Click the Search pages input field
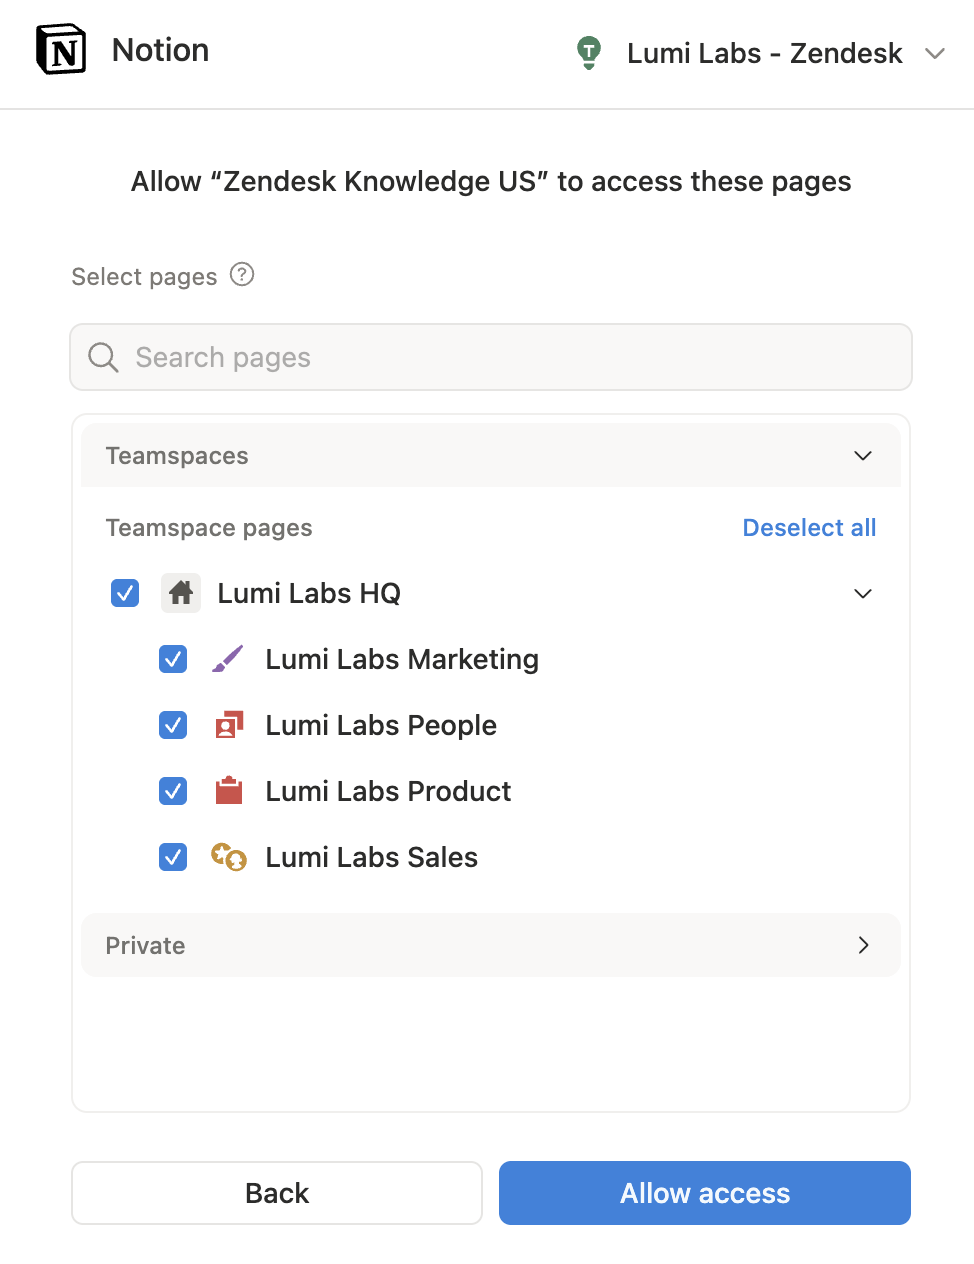974x1264 pixels. (x=491, y=357)
